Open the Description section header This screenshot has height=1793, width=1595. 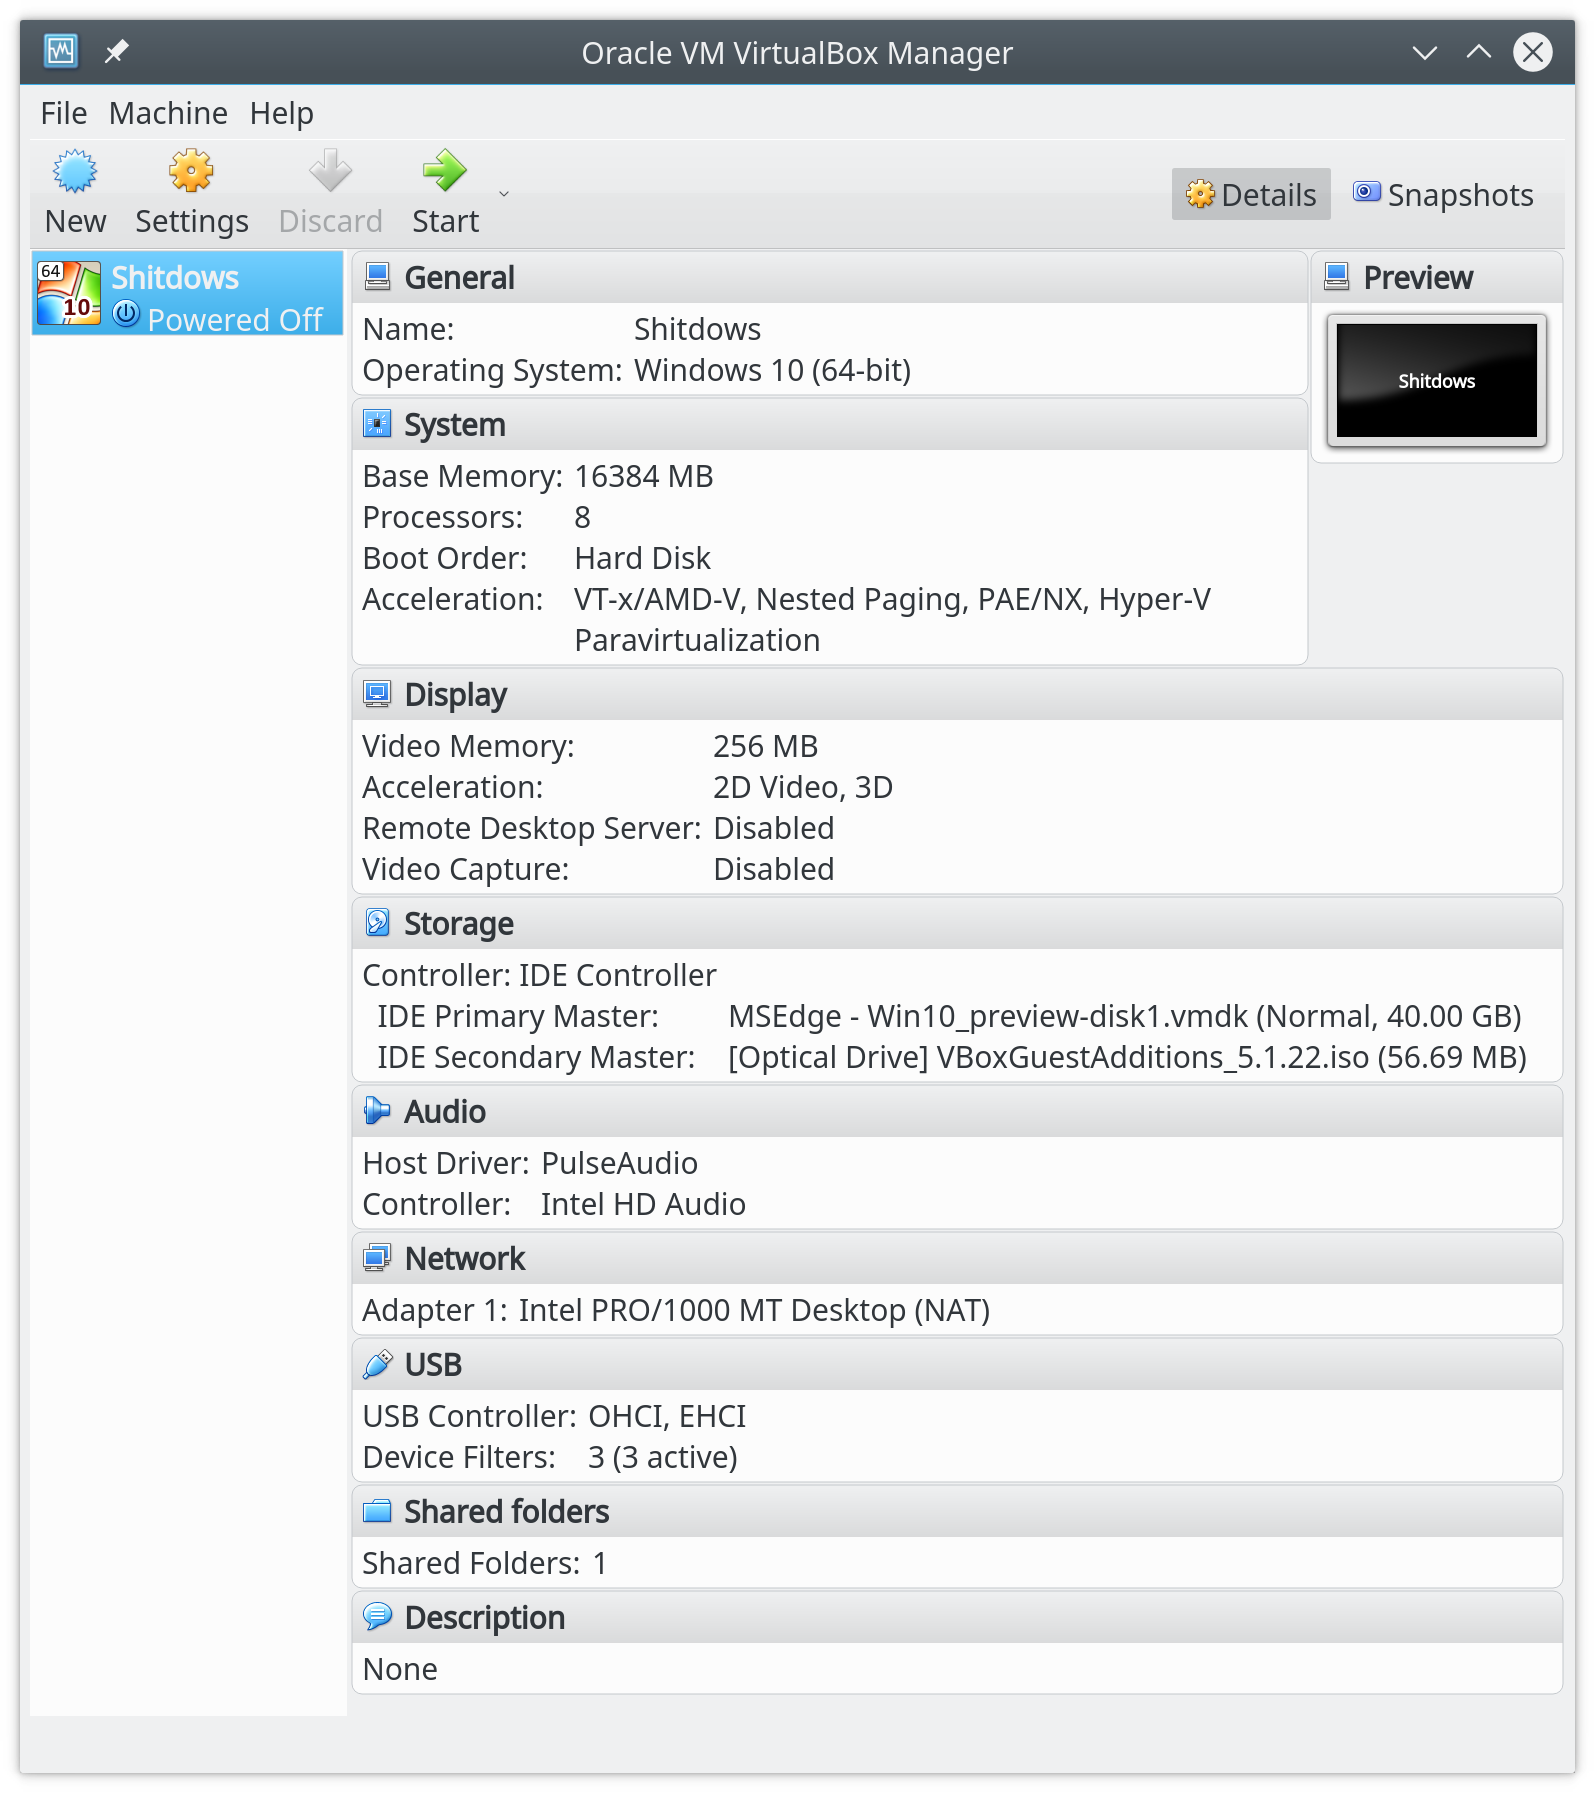pos(485,1618)
